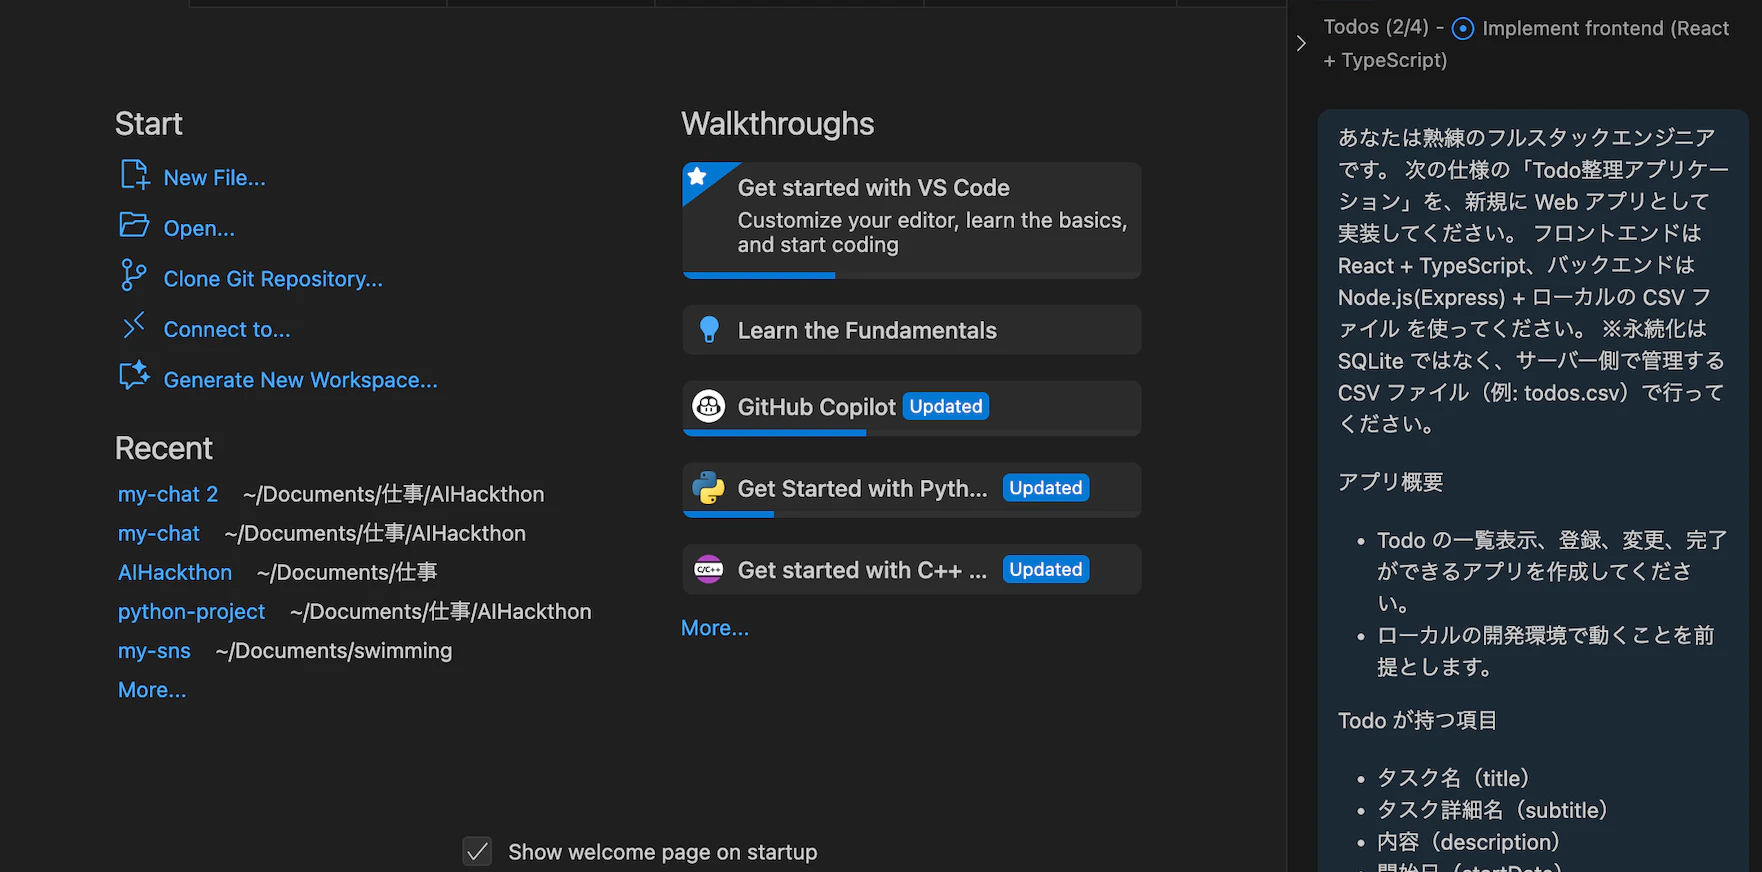Click the C++ walkthrough icon
This screenshot has width=1762, height=872.
point(709,570)
